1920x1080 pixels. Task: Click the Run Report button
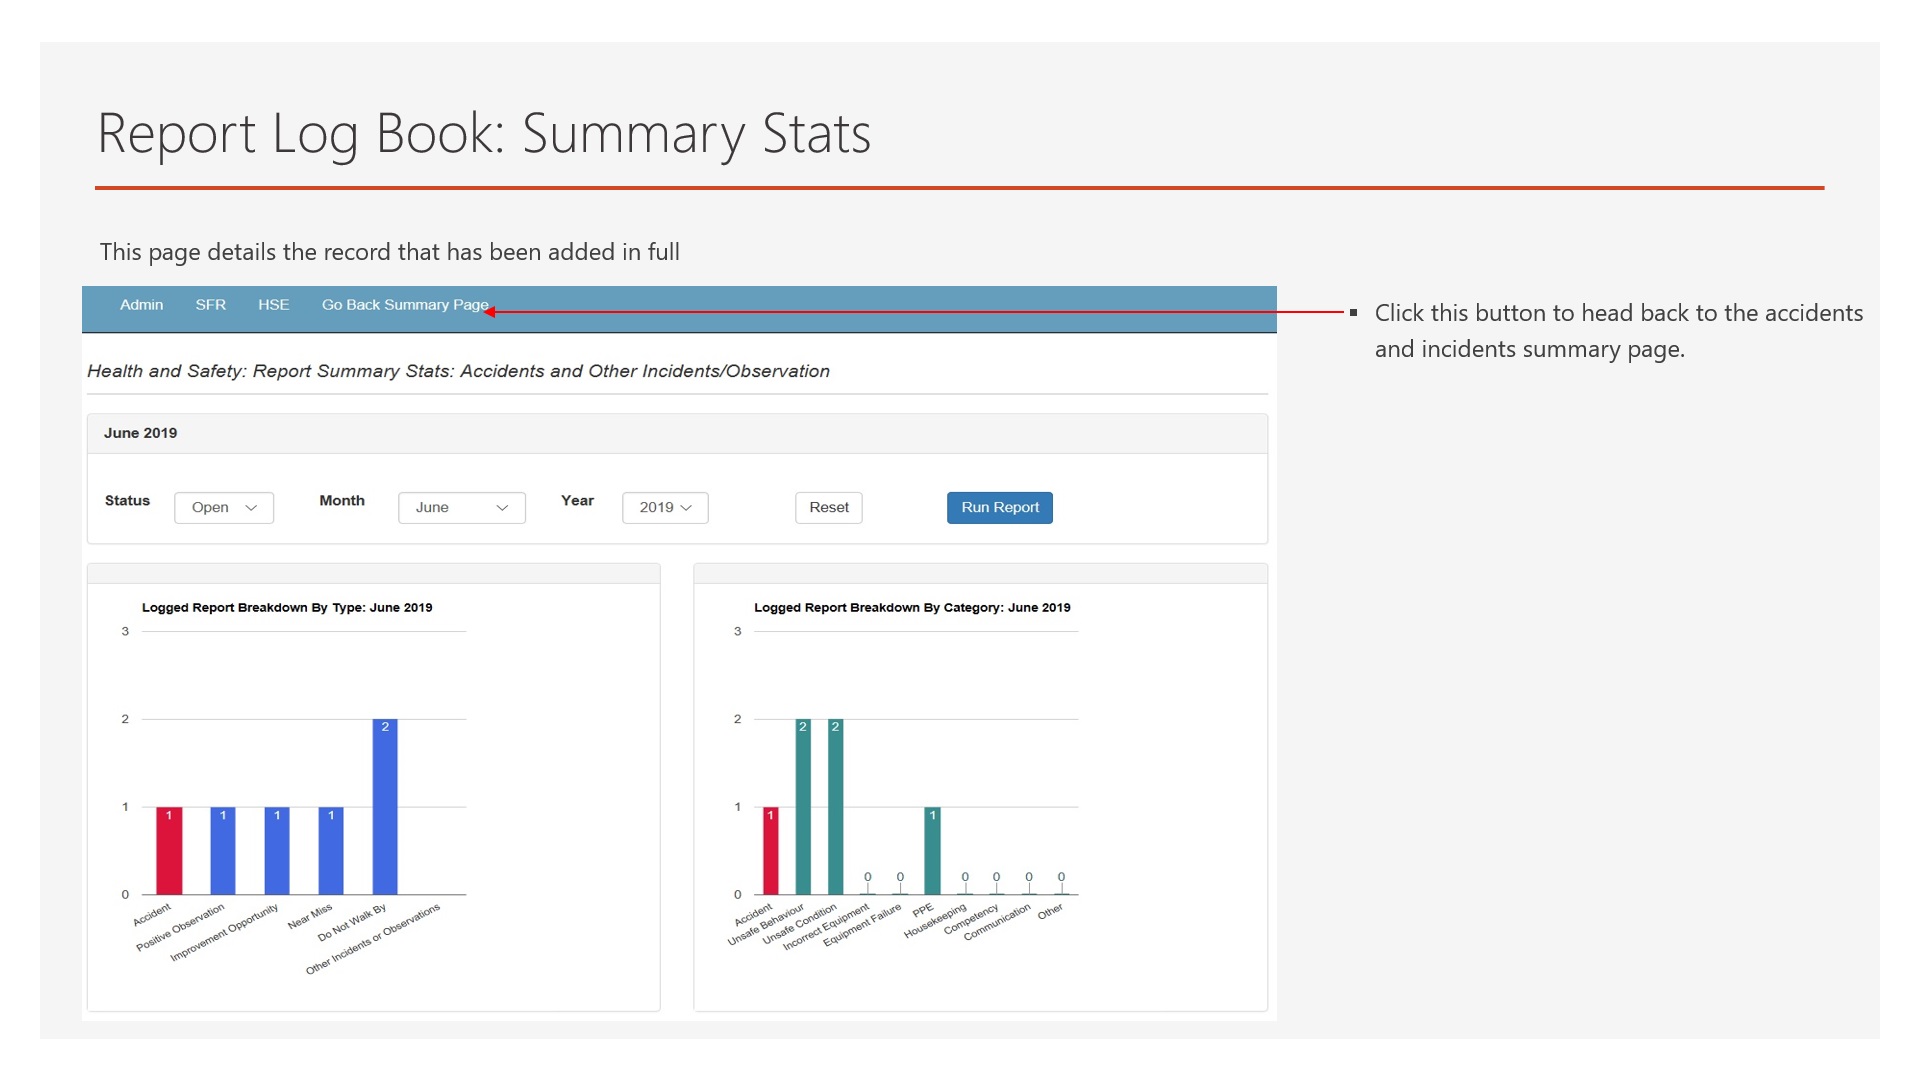tap(999, 508)
